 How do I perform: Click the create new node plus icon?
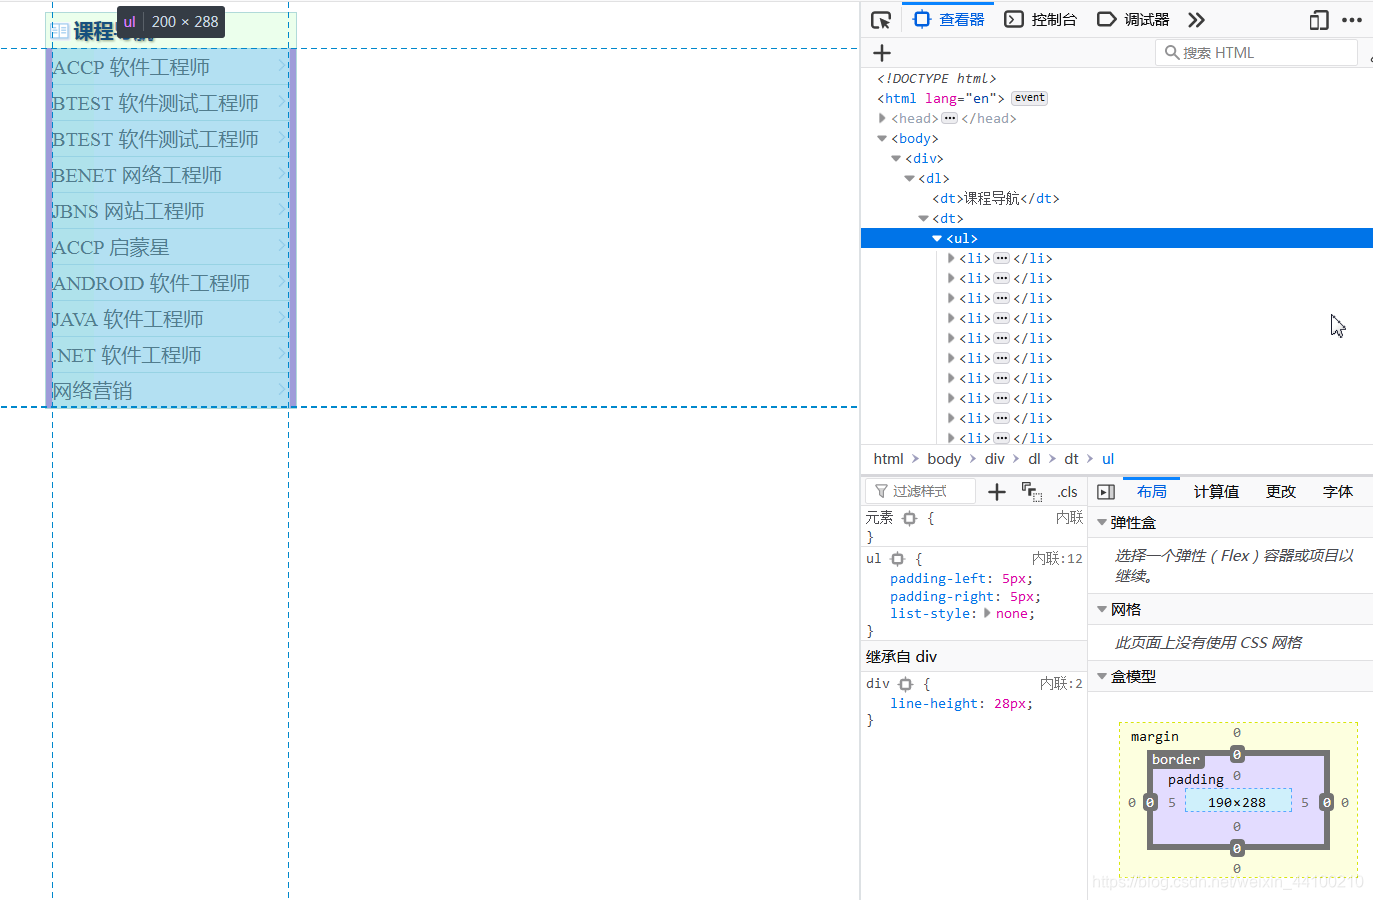882,53
